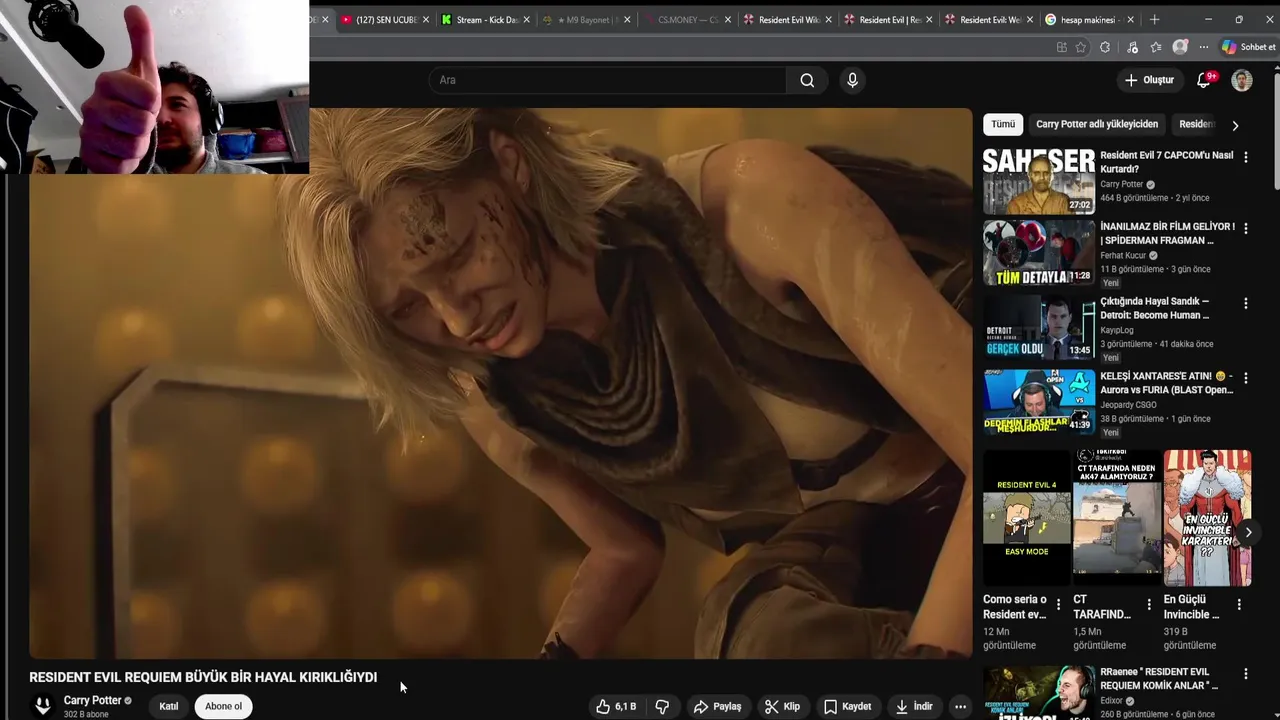Like the video with thumbs-up button

point(616,706)
